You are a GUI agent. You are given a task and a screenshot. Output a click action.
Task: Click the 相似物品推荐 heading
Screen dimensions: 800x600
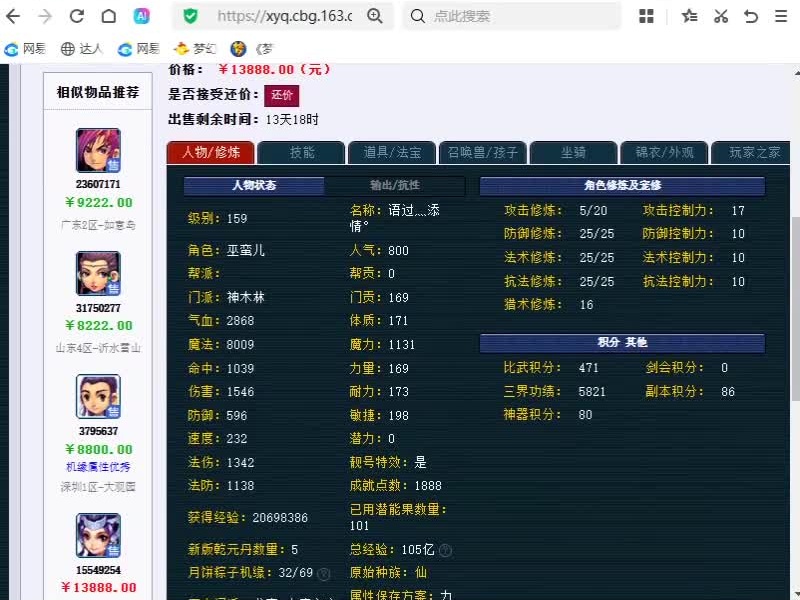(x=98, y=92)
